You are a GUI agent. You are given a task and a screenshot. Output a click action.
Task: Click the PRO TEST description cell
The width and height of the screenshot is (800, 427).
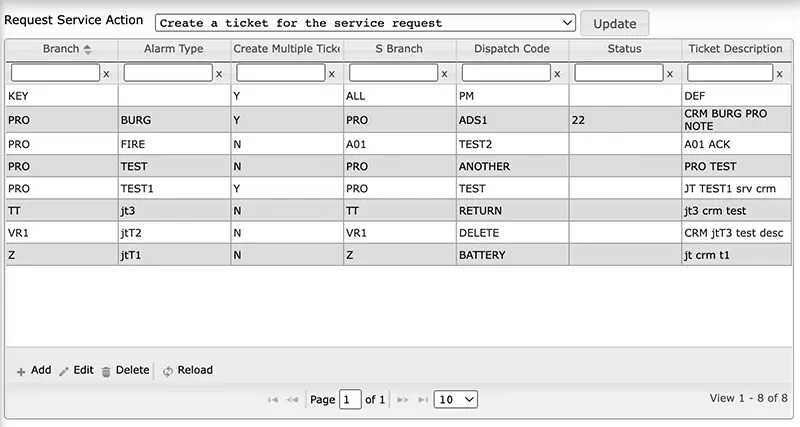[x=737, y=166]
